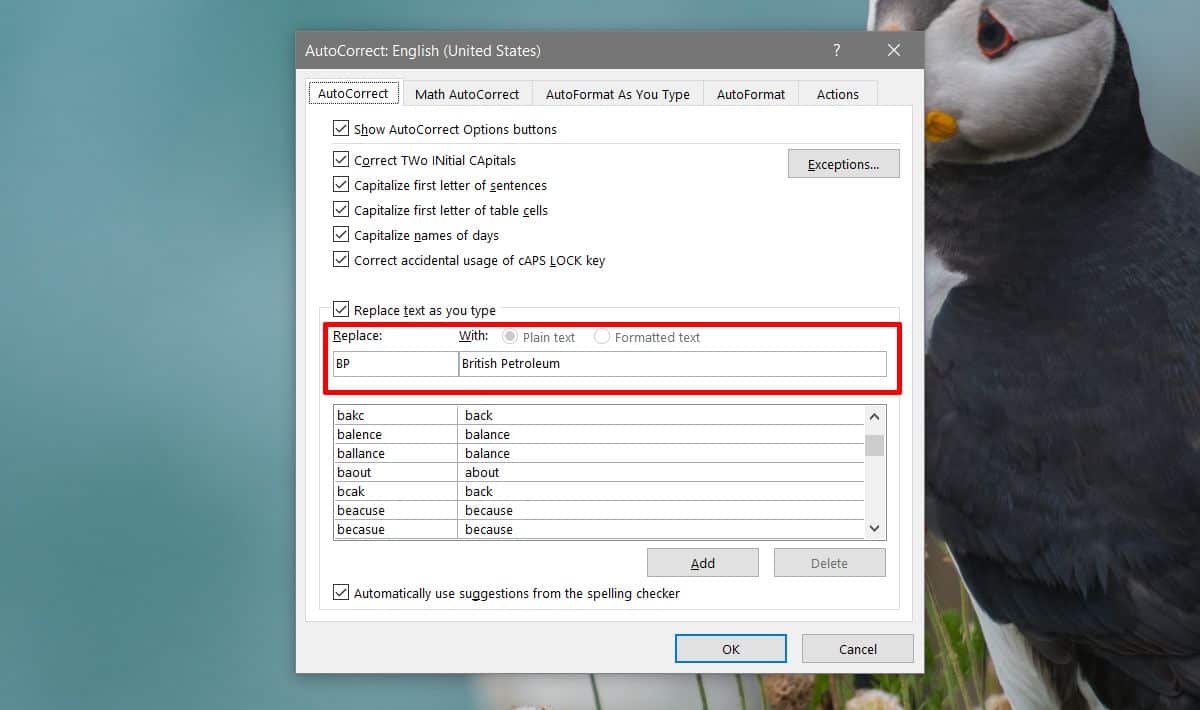Image resolution: width=1200 pixels, height=710 pixels.
Task: Open the AutoFormat As You Type tab
Action: pyautogui.click(x=617, y=93)
